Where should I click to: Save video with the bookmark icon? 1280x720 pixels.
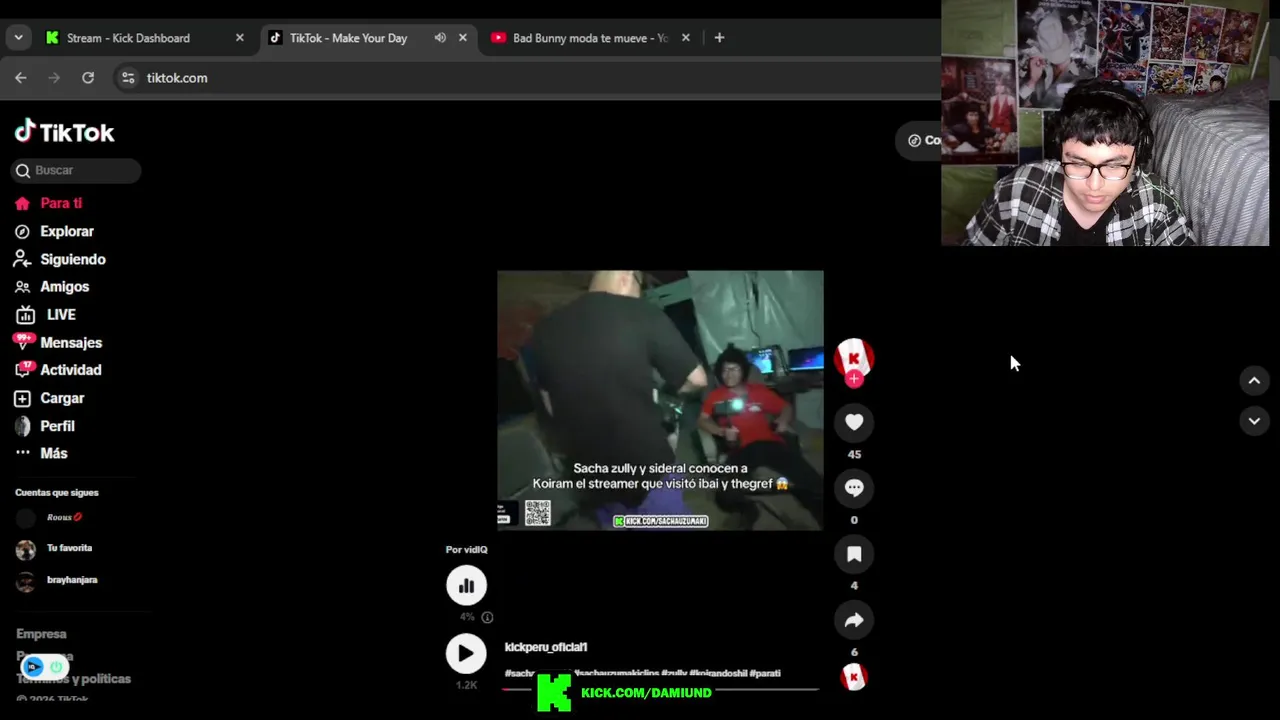pyautogui.click(x=854, y=554)
